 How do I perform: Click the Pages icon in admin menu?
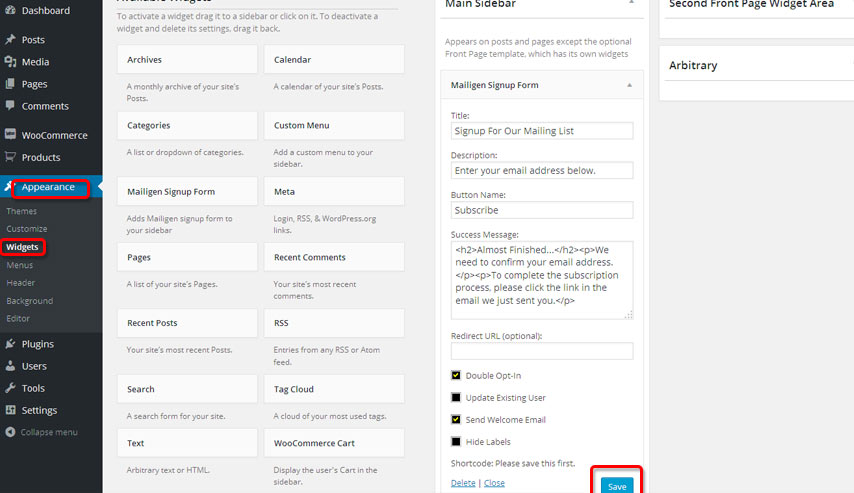10,84
